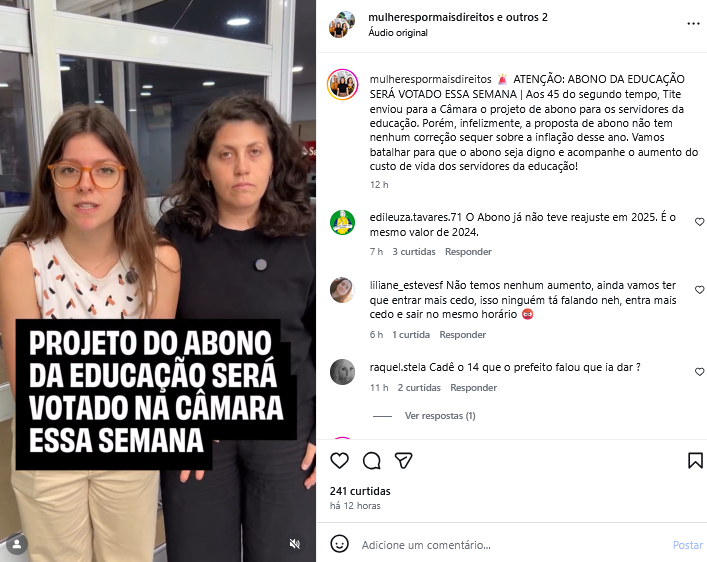The image size is (707, 562).
Task: Click the Postar button
Action: coord(688,545)
